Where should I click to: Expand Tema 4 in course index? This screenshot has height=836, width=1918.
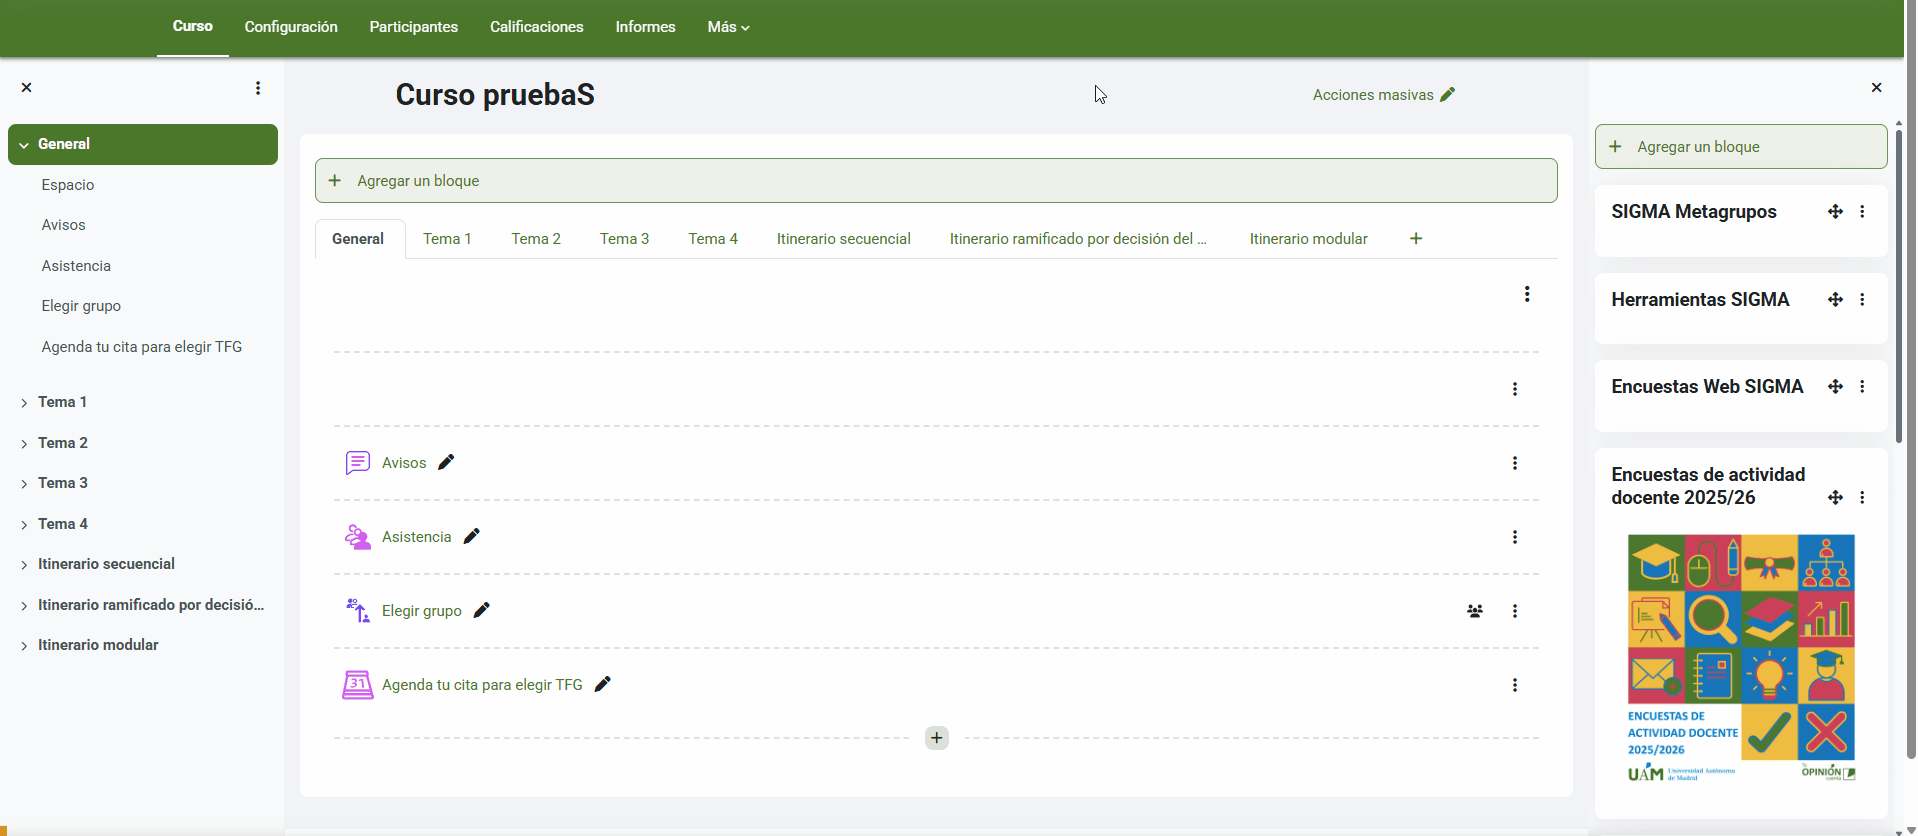(x=24, y=525)
